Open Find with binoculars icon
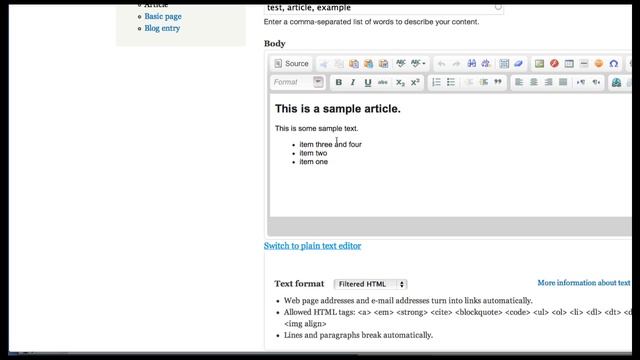This screenshot has width=640, height=360. point(471,63)
